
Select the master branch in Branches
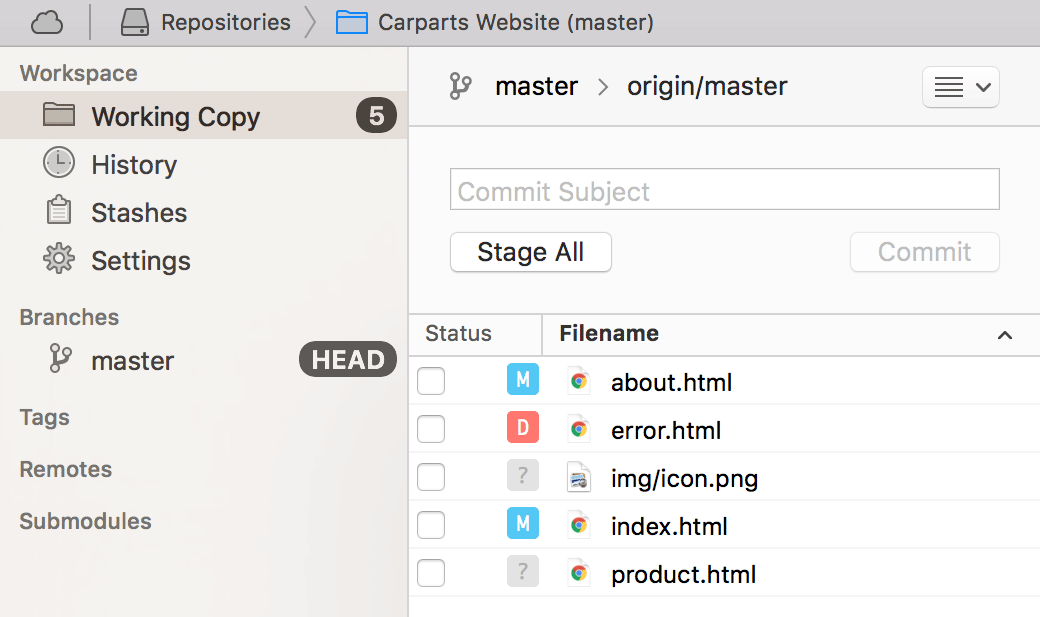coord(133,361)
